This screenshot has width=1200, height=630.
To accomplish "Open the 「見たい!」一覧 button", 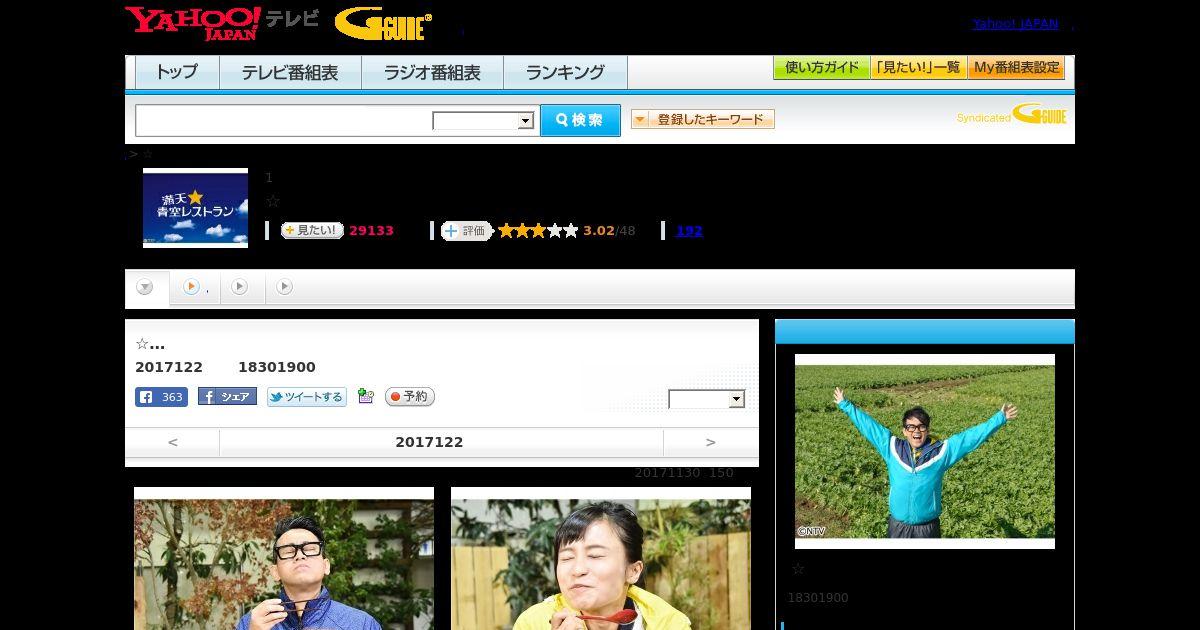I will [919, 68].
